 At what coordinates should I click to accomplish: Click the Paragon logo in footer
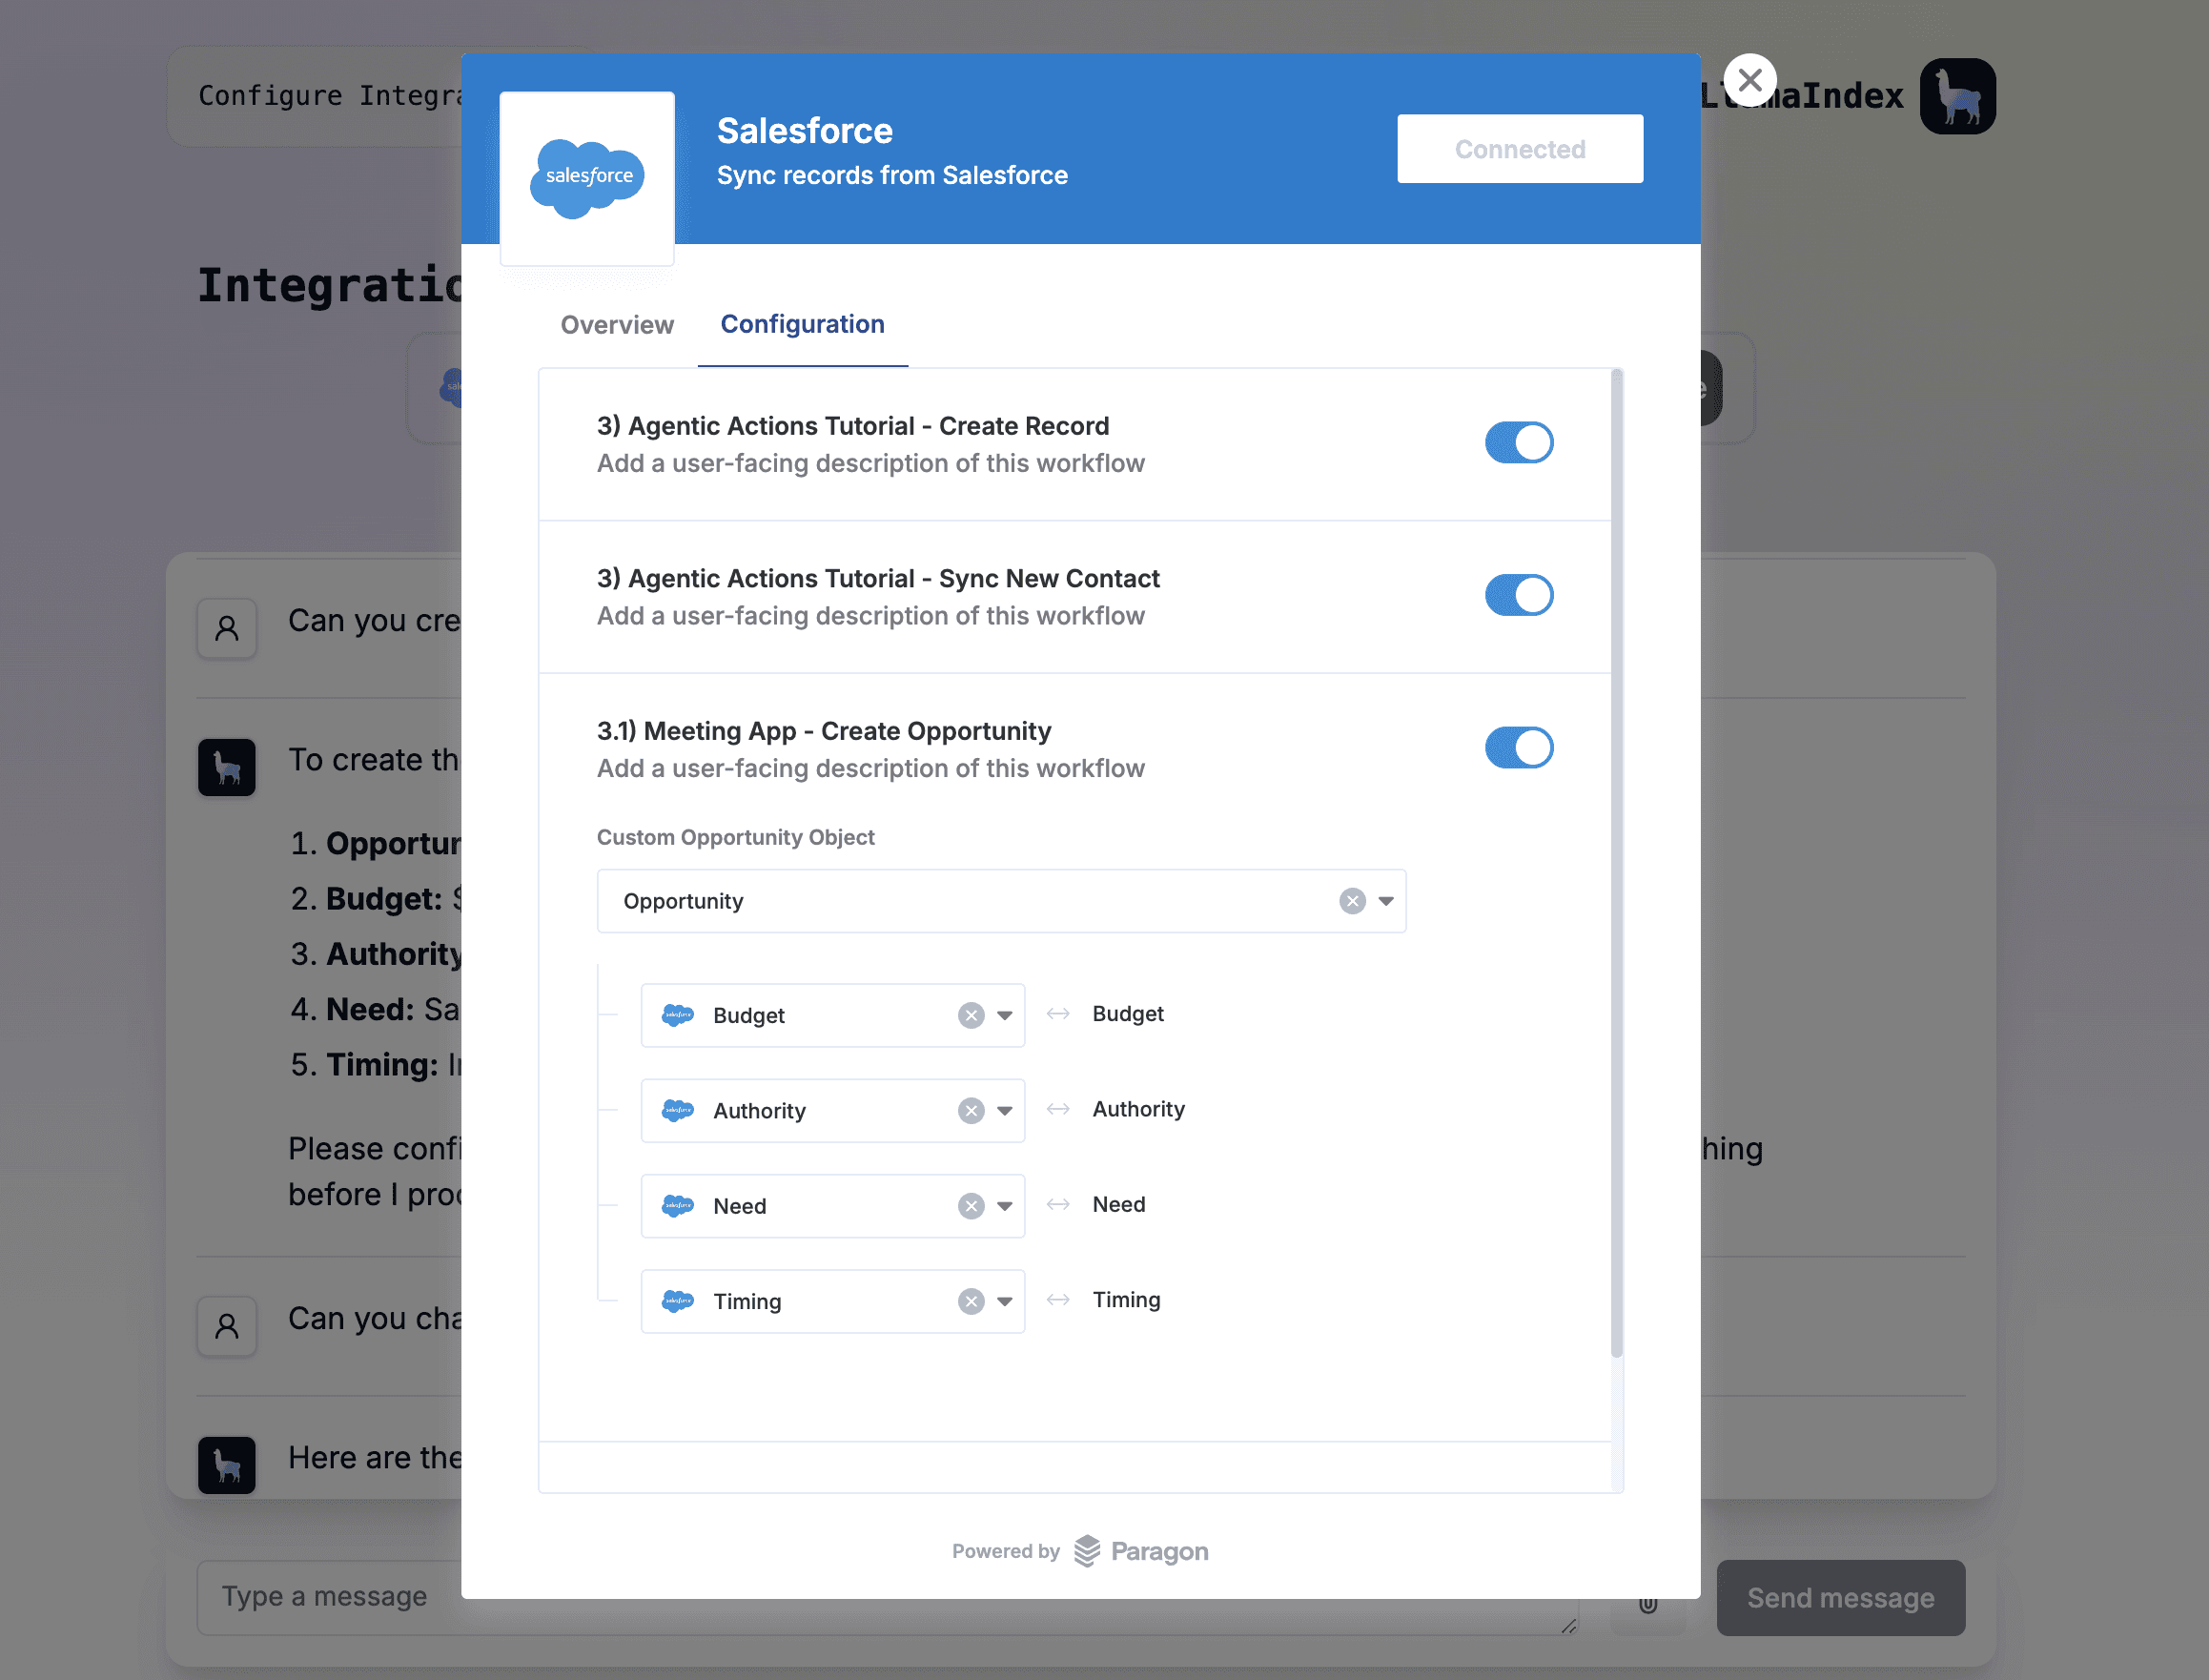(x=1141, y=1551)
